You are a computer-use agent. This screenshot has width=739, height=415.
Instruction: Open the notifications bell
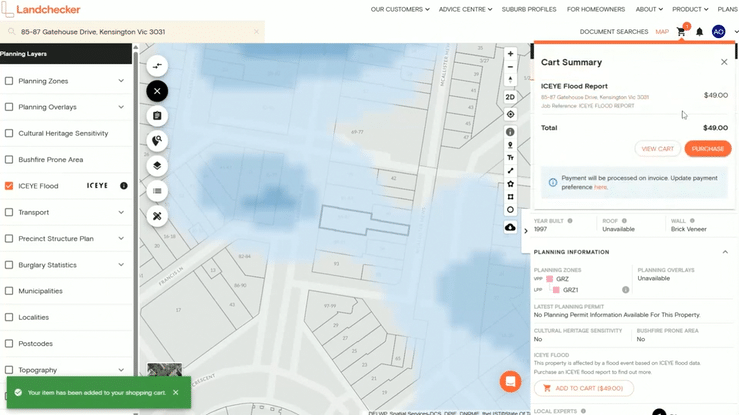699,32
